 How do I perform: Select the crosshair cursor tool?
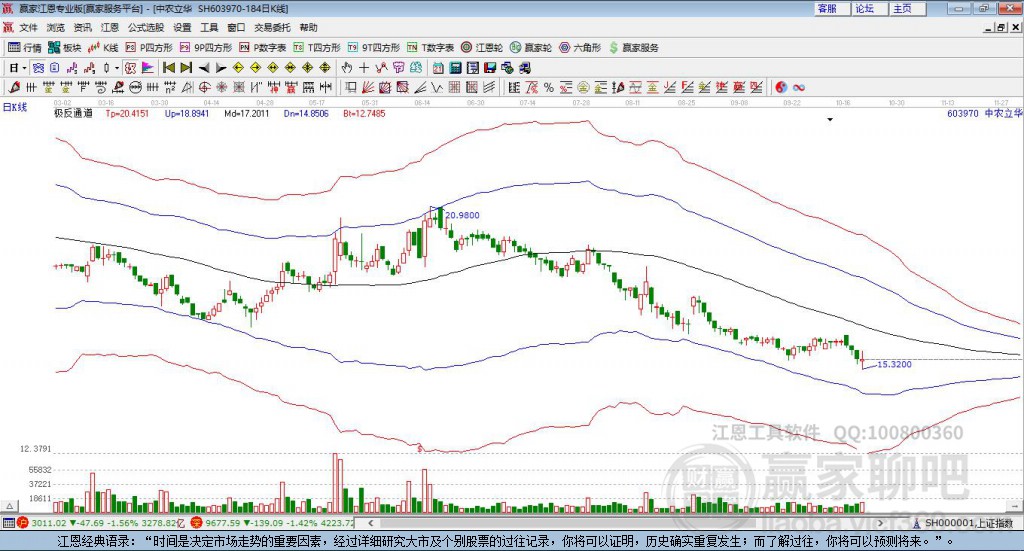coord(364,68)
